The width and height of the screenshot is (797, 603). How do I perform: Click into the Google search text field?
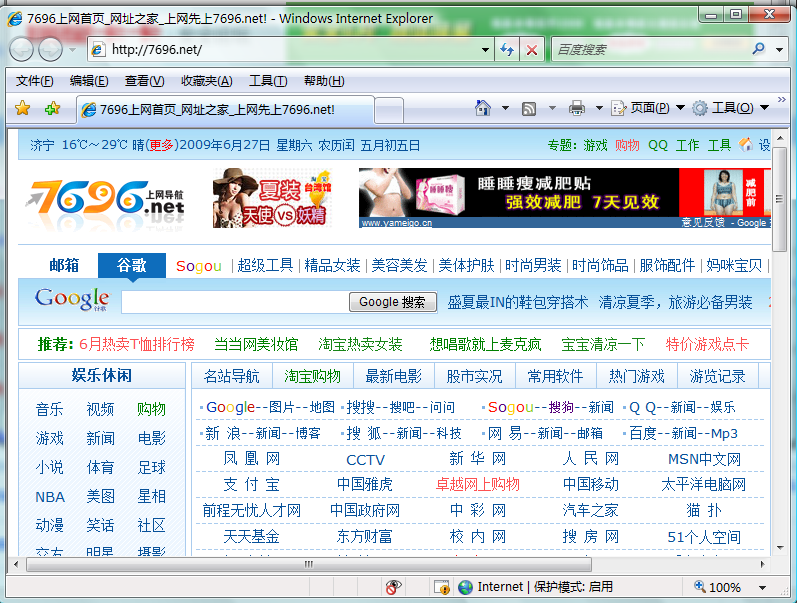click(235, 302)
